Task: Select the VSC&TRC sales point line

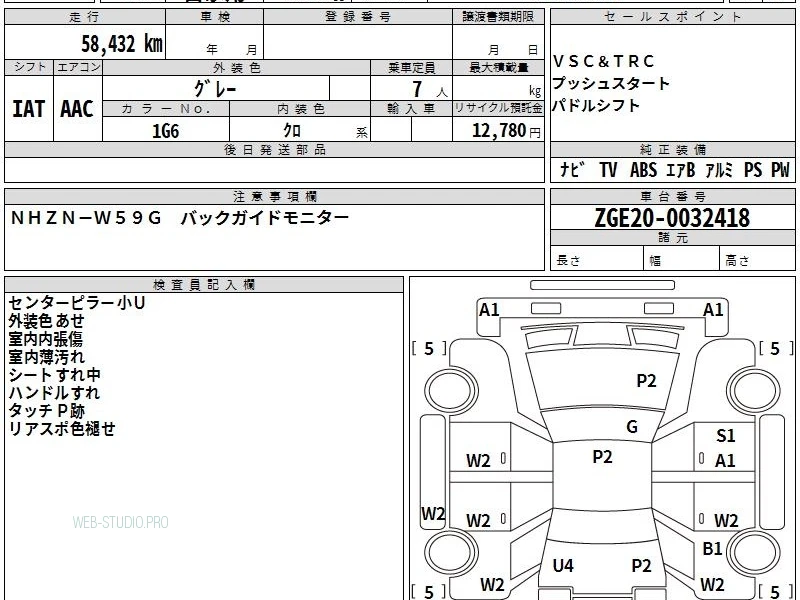Action: pos(603,61)
